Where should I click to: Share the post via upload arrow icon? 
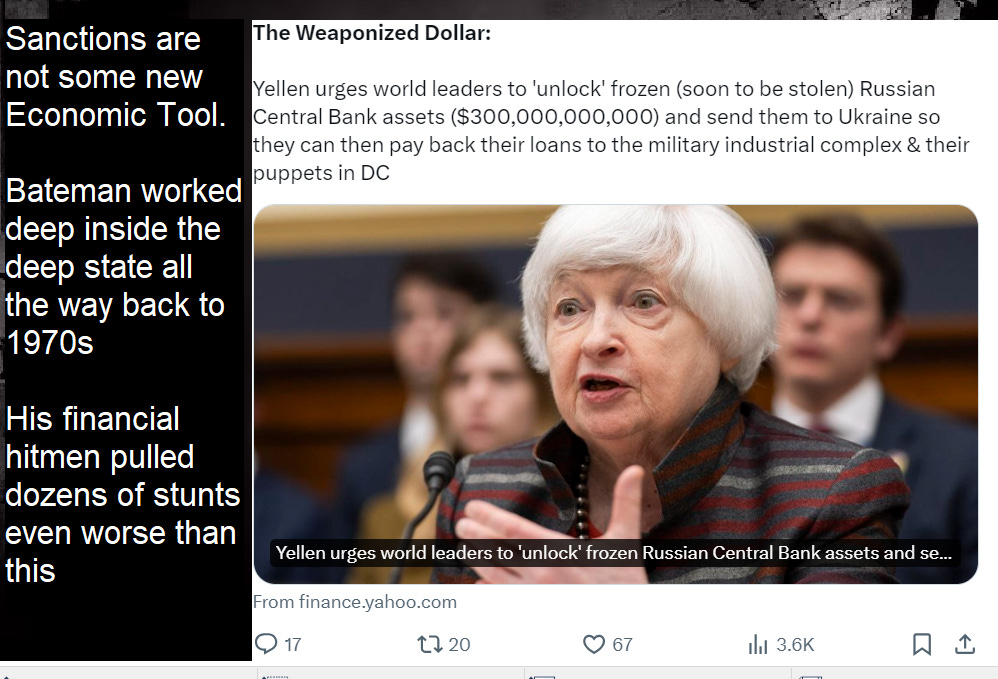pyautogui.click(x=965, y=644)
